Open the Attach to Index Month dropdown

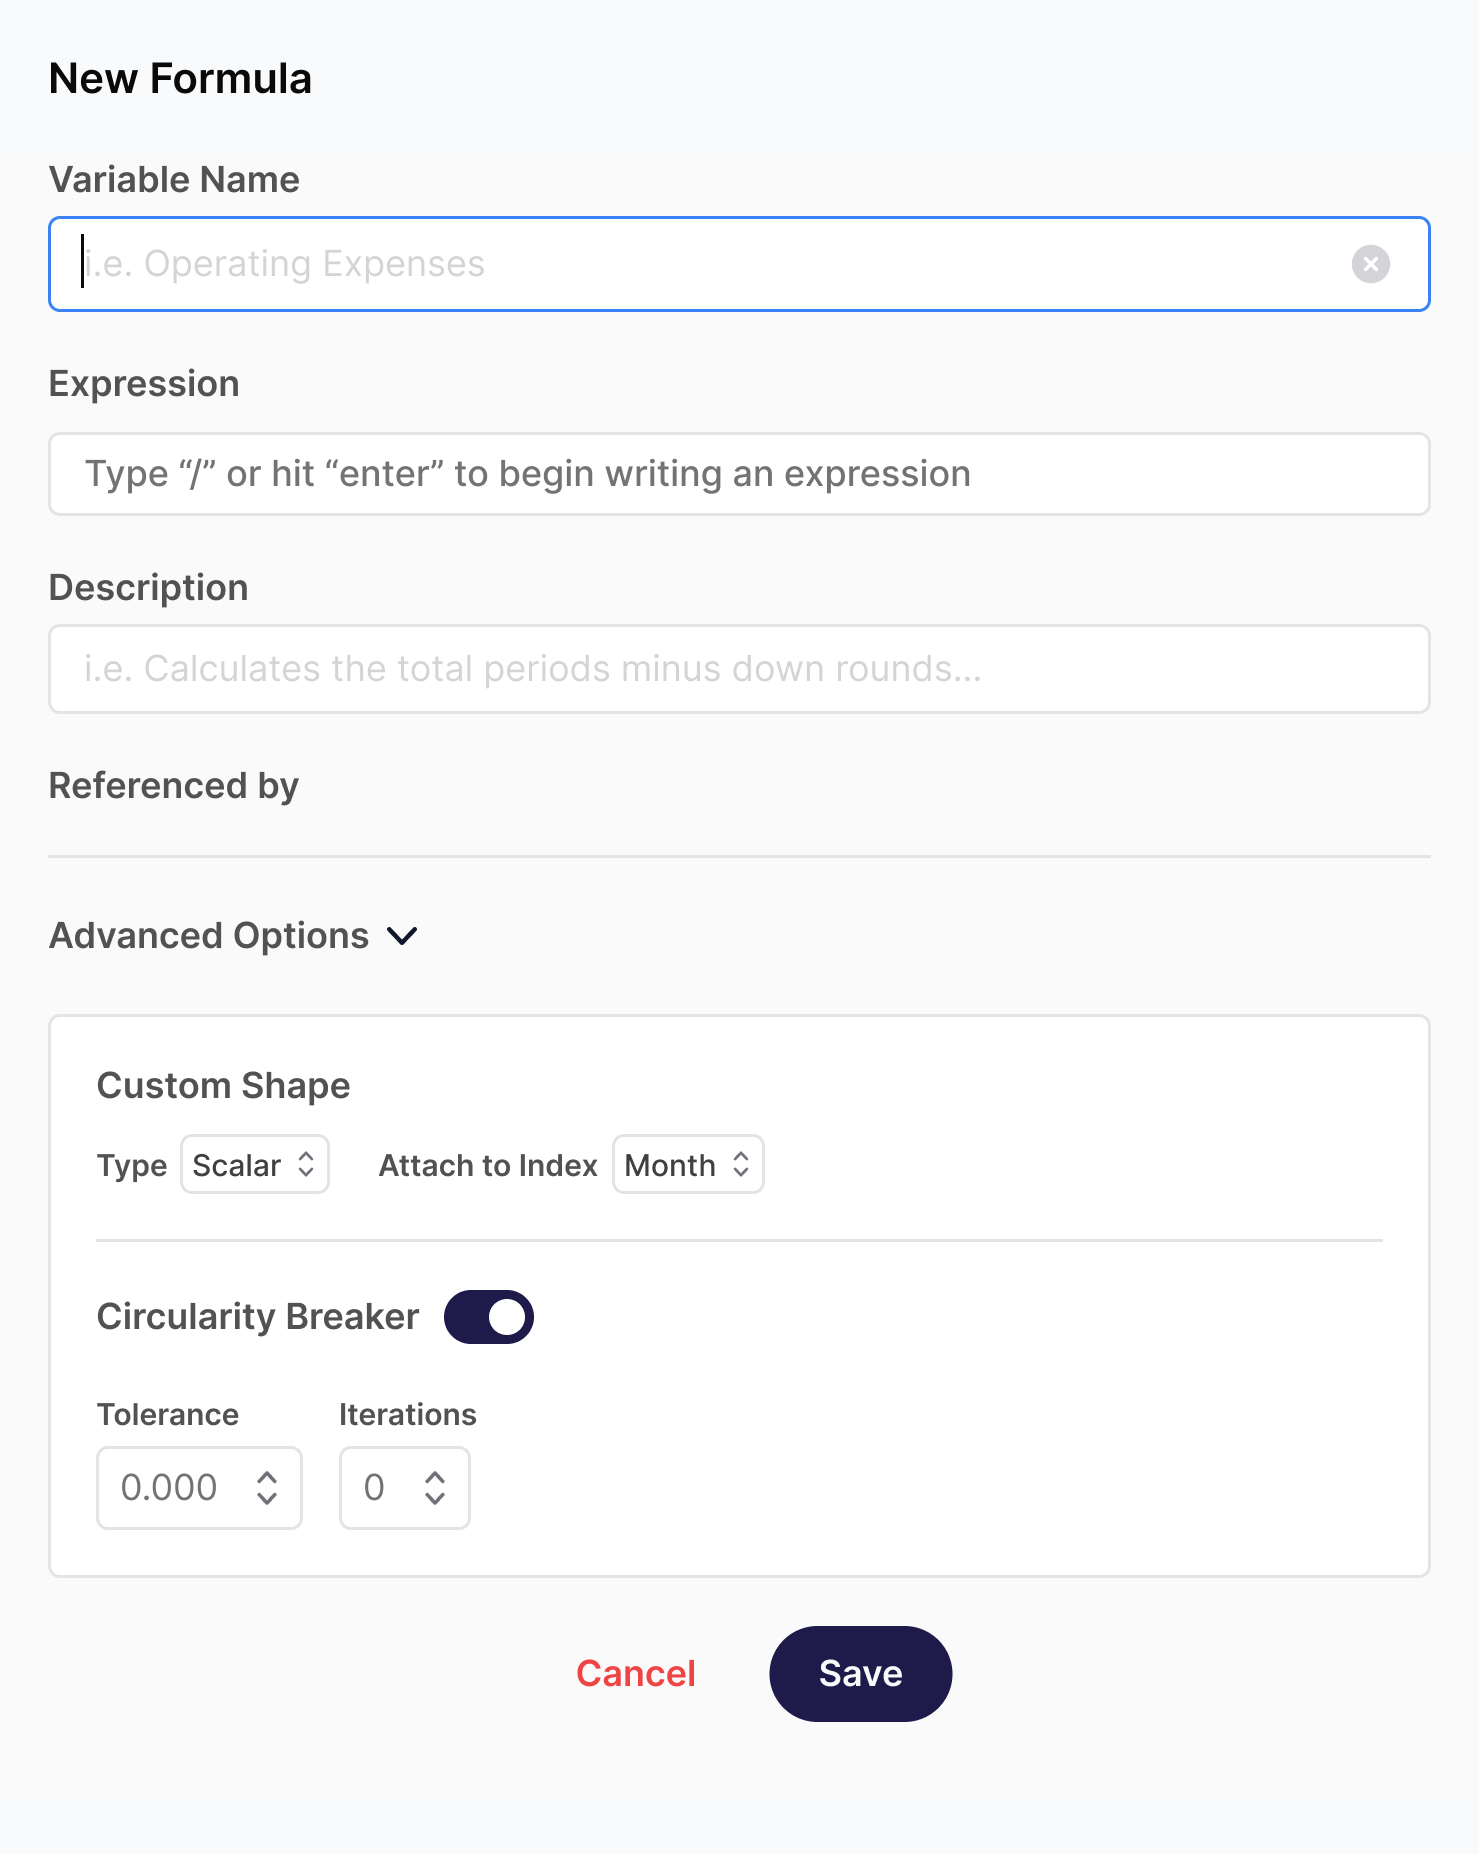coord(688,1164)
